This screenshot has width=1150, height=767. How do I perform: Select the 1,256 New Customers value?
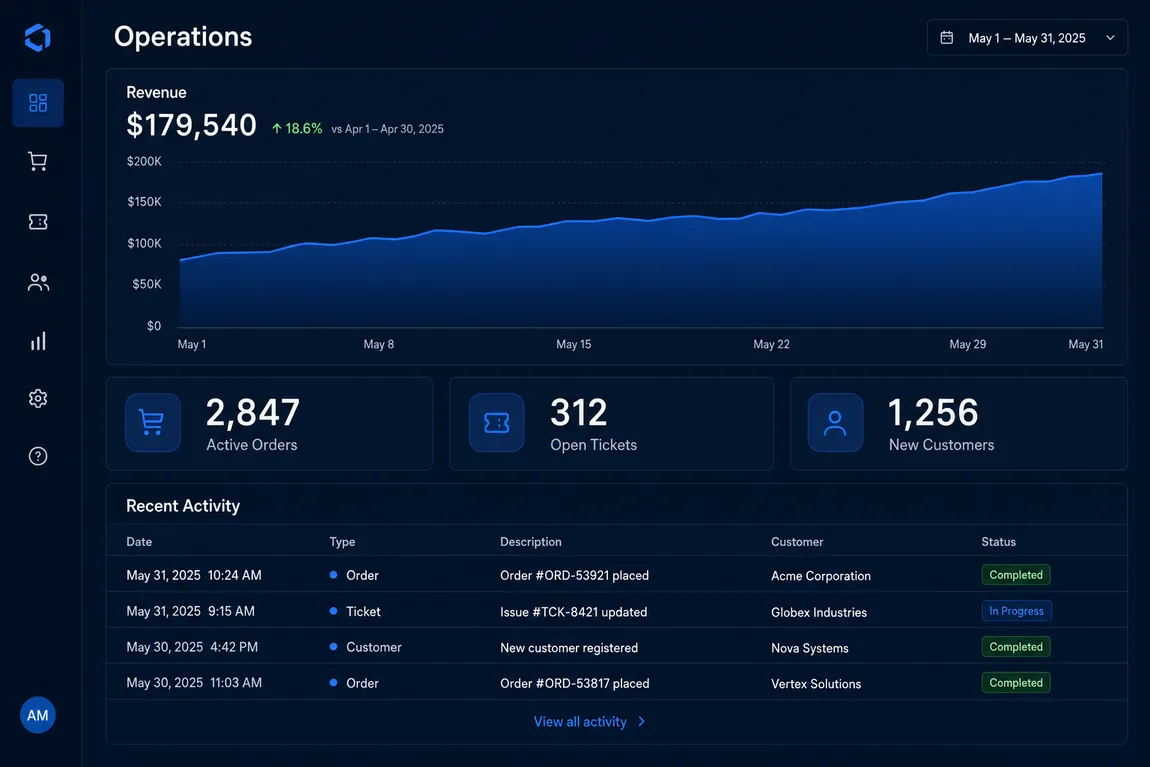(934, 412)
